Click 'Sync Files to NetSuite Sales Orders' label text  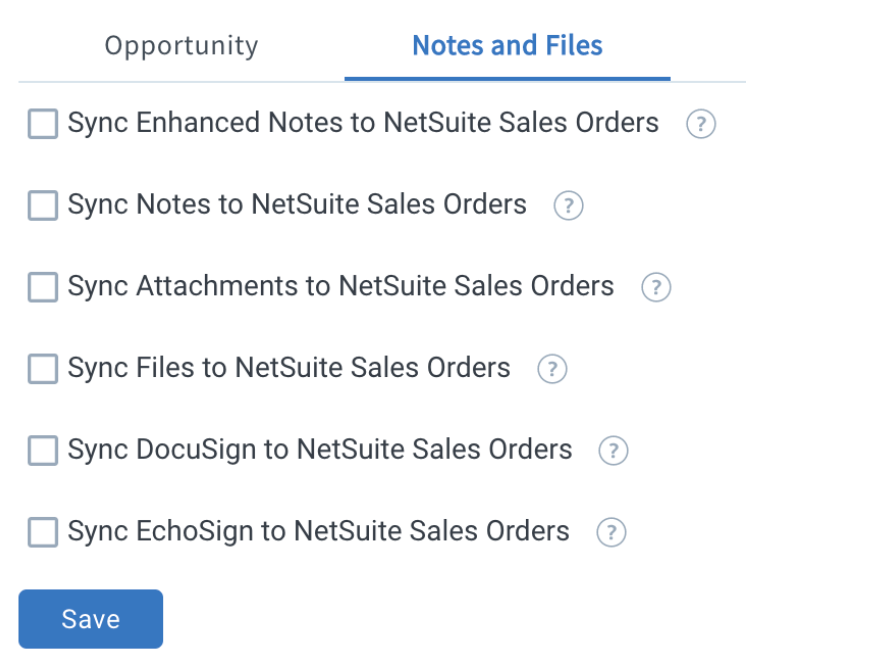point(289,368)
